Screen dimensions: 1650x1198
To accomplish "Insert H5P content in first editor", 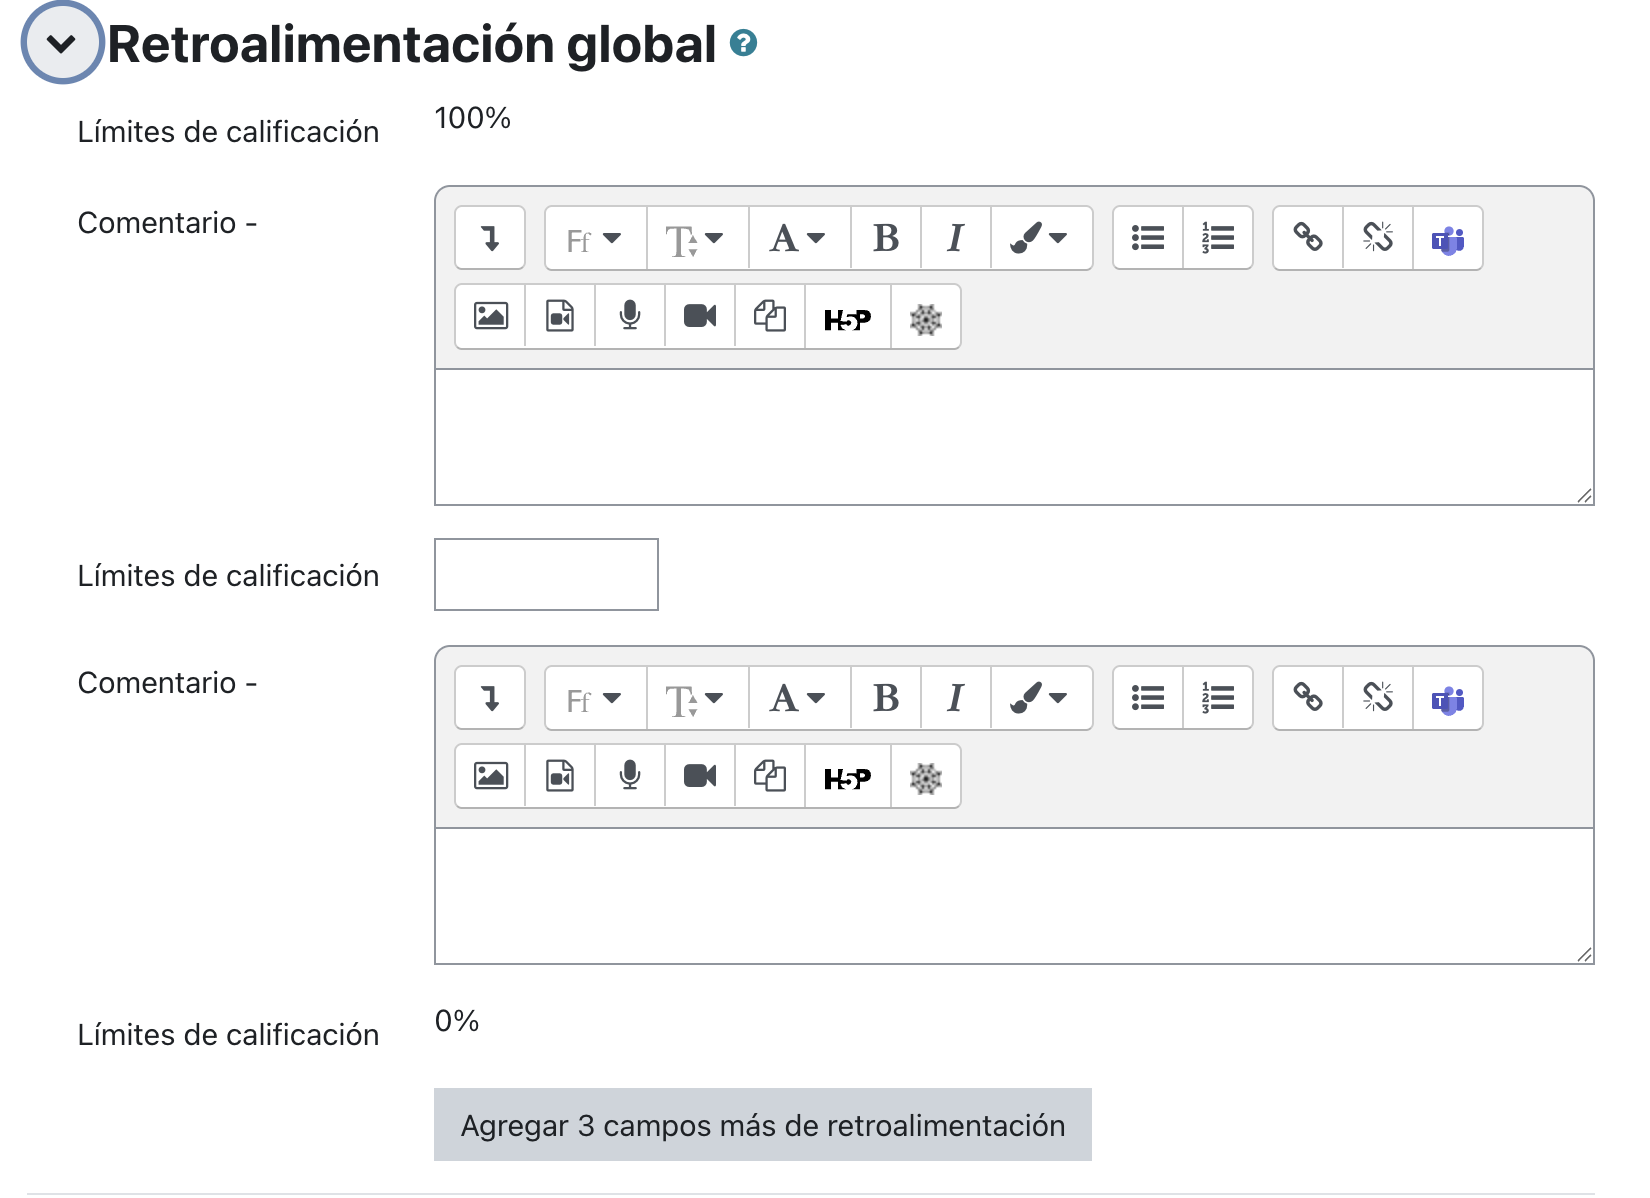I will point(848,316).
